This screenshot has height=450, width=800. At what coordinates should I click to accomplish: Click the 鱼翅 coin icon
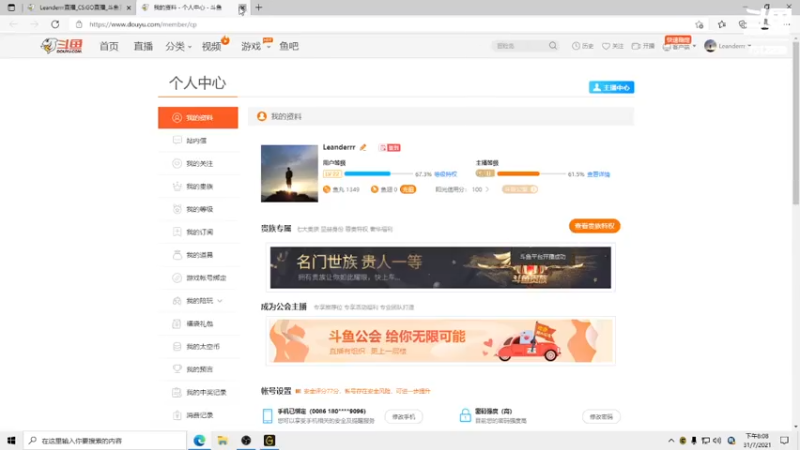374,189
